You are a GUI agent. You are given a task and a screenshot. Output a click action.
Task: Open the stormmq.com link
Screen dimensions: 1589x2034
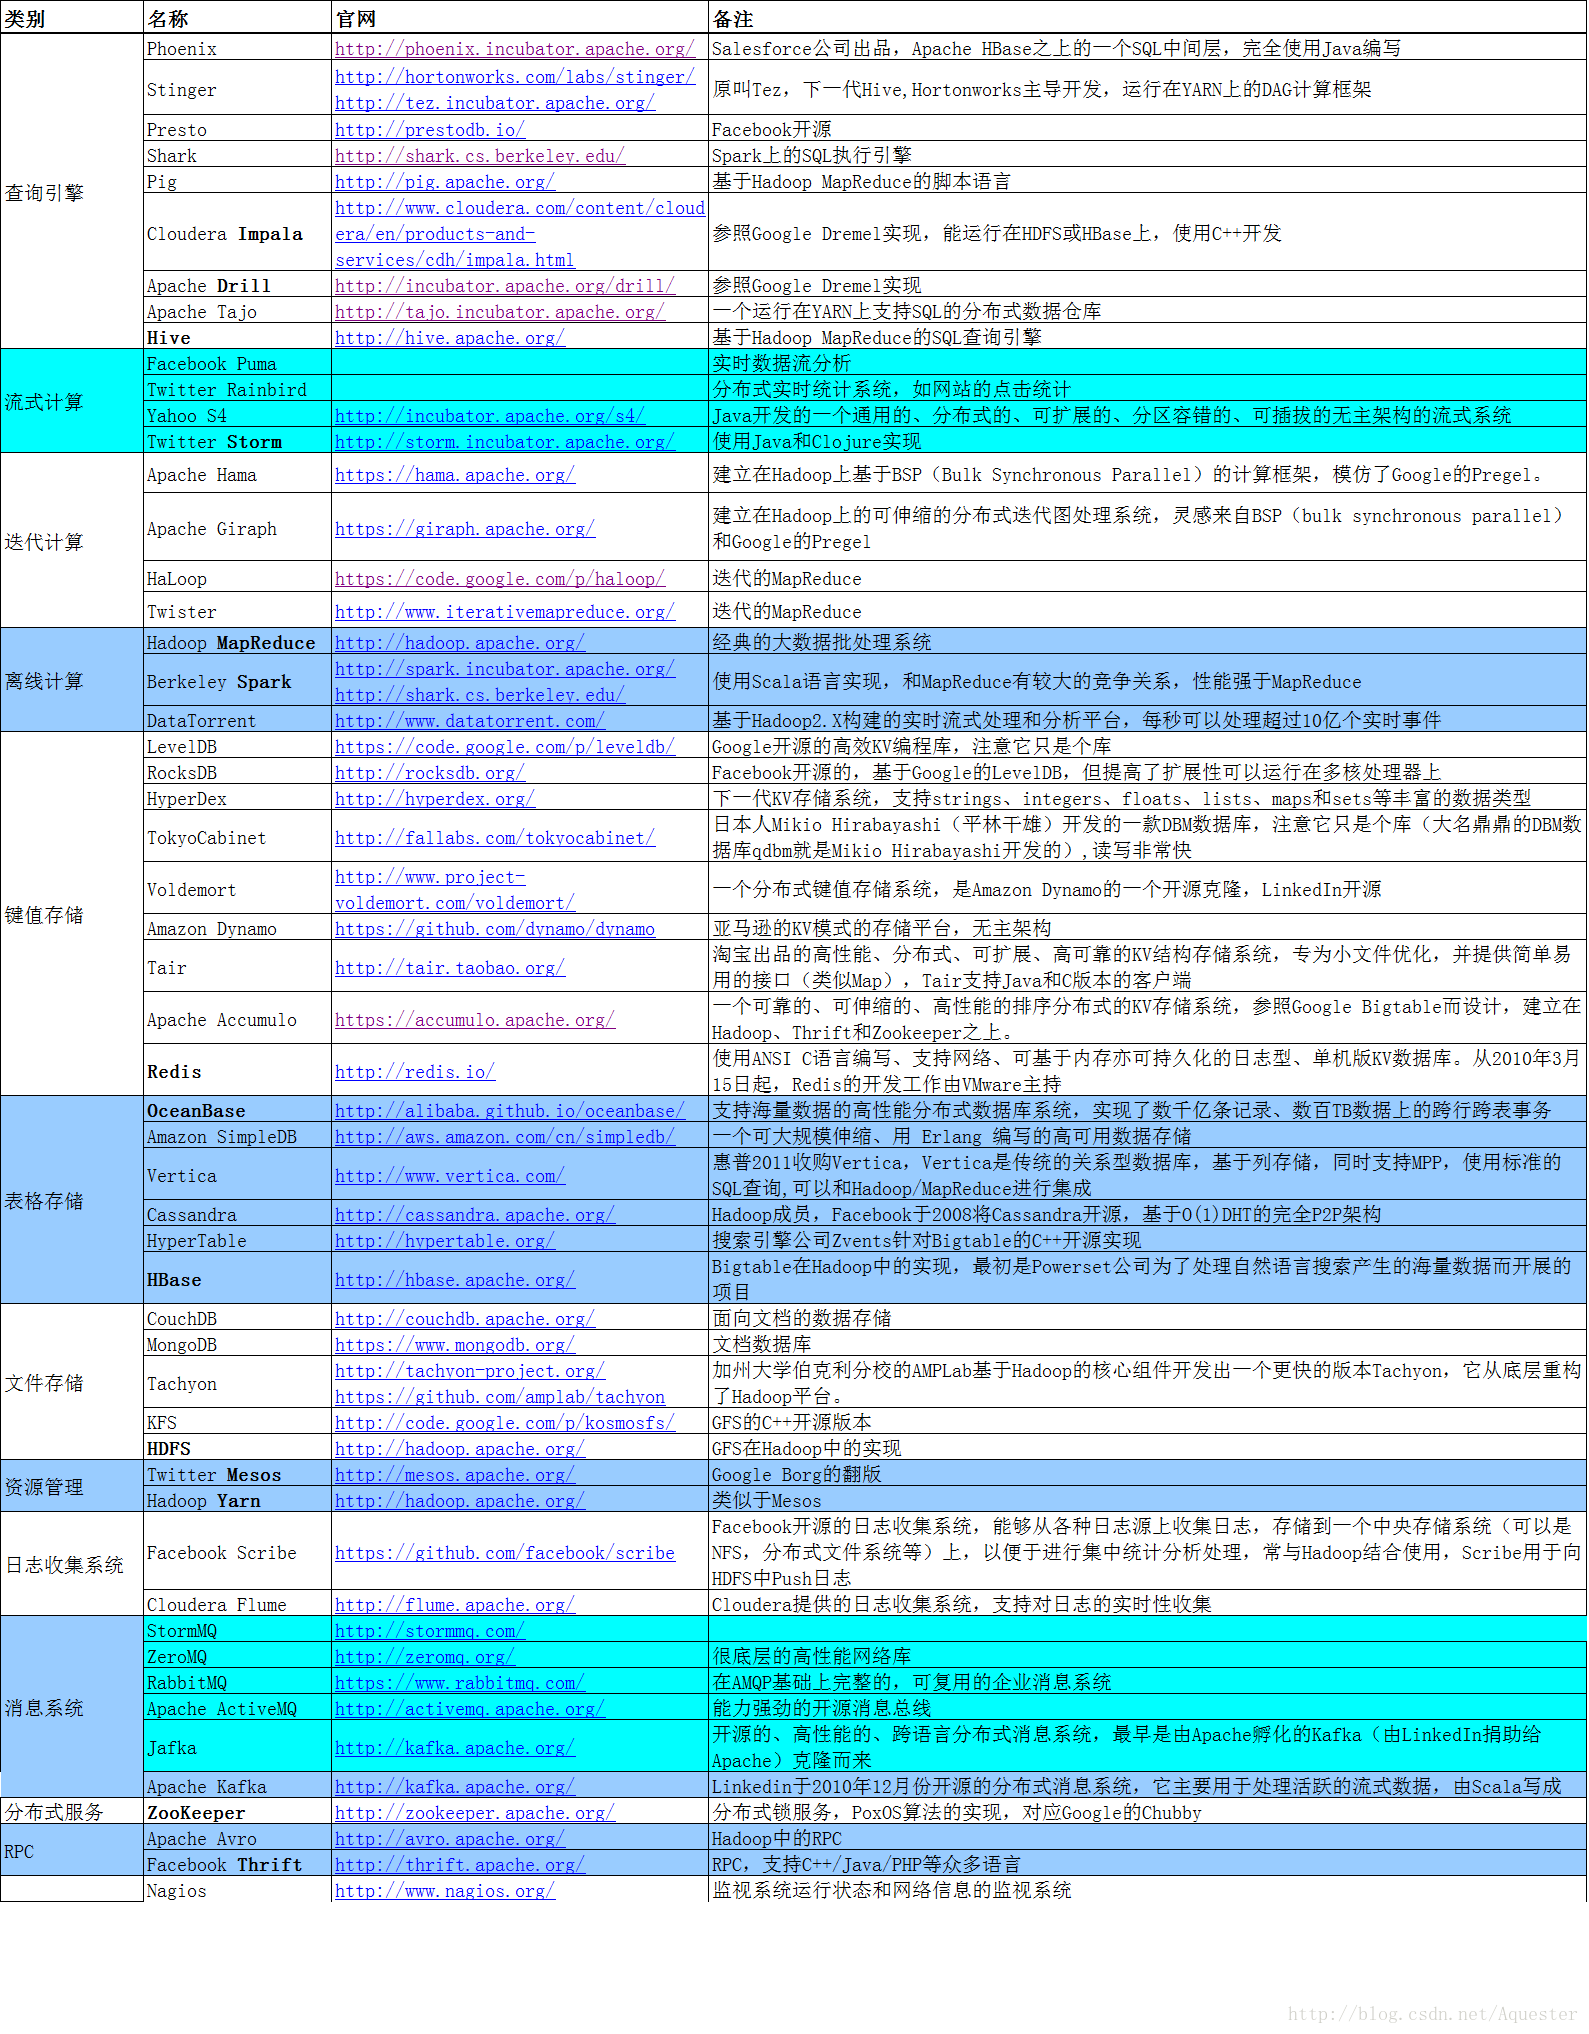[429, 1631]
